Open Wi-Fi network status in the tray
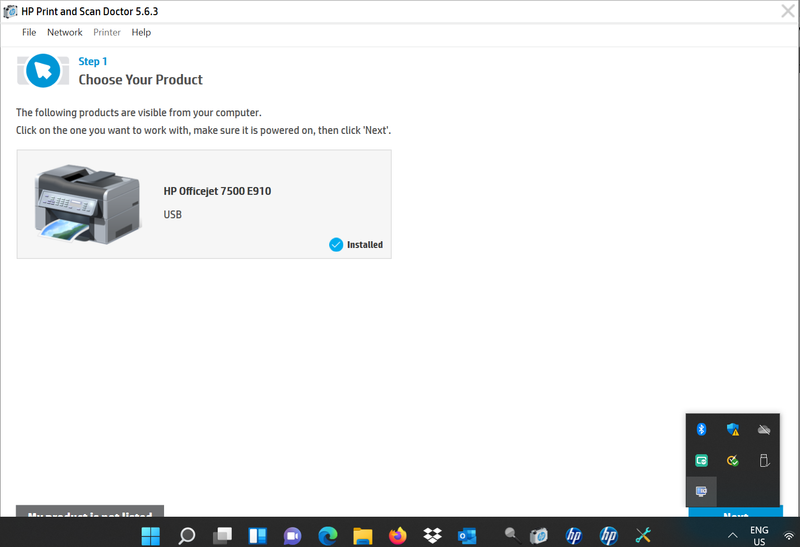Image resolution: width=800 pixels, height=547 pixels. click(x=789, y=536)
